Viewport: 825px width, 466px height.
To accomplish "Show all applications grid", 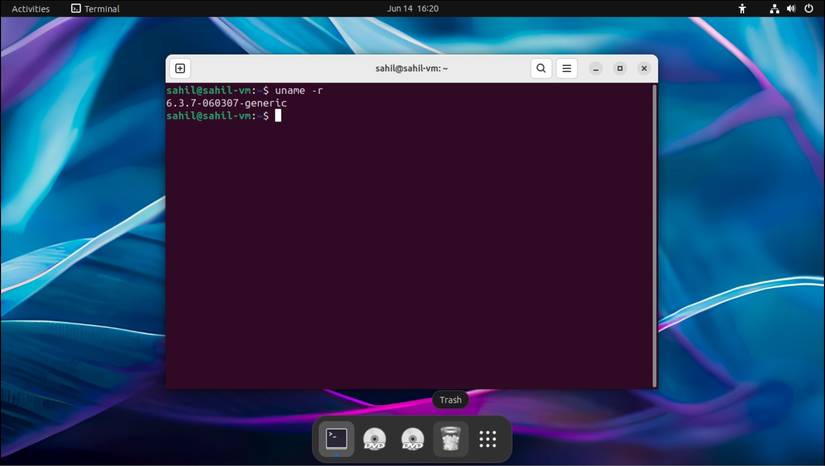I will coord(488,439).
